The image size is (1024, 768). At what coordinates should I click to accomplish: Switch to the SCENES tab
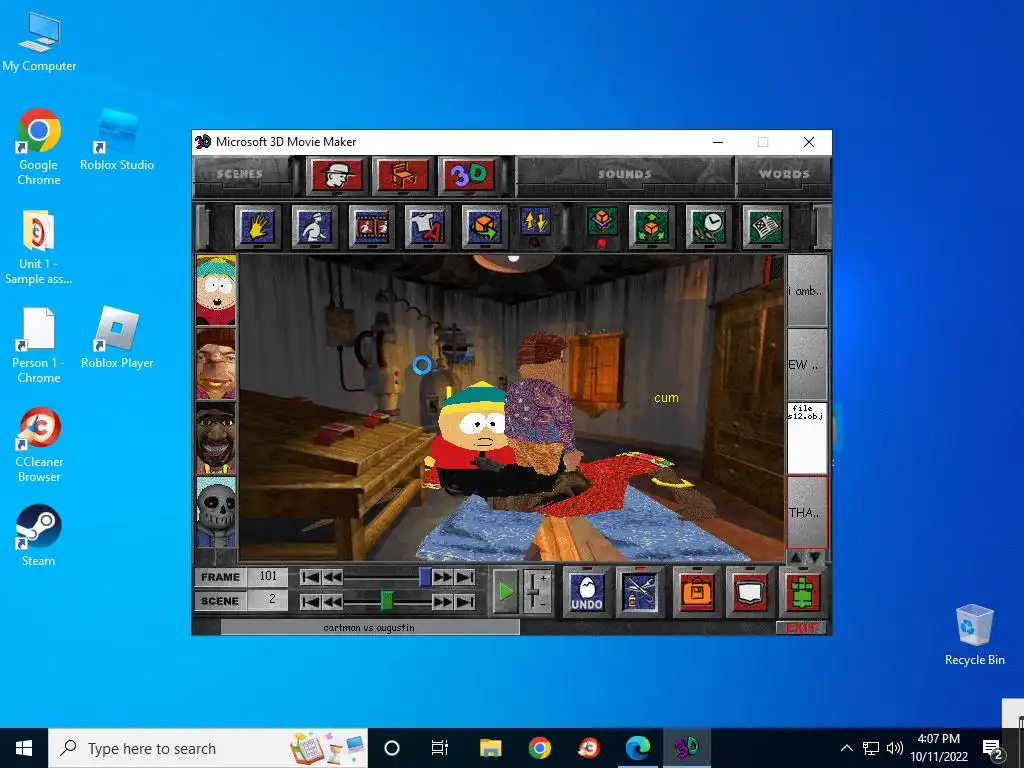(240, 174)
